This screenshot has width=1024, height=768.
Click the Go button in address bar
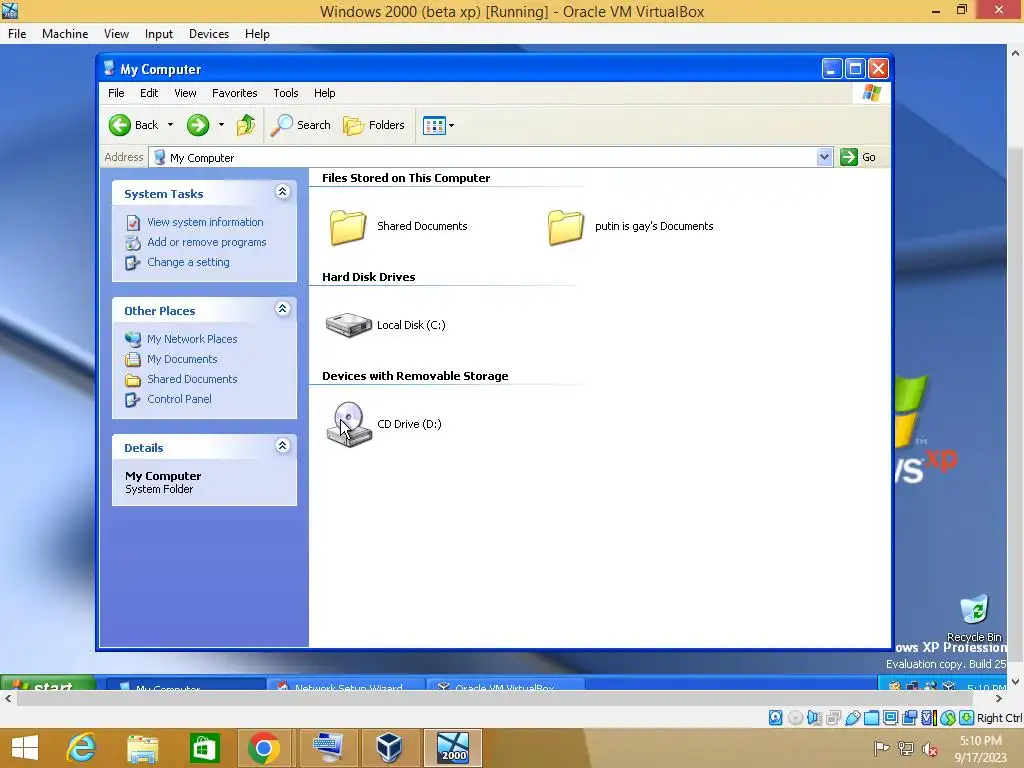click(x=858, y=157)
